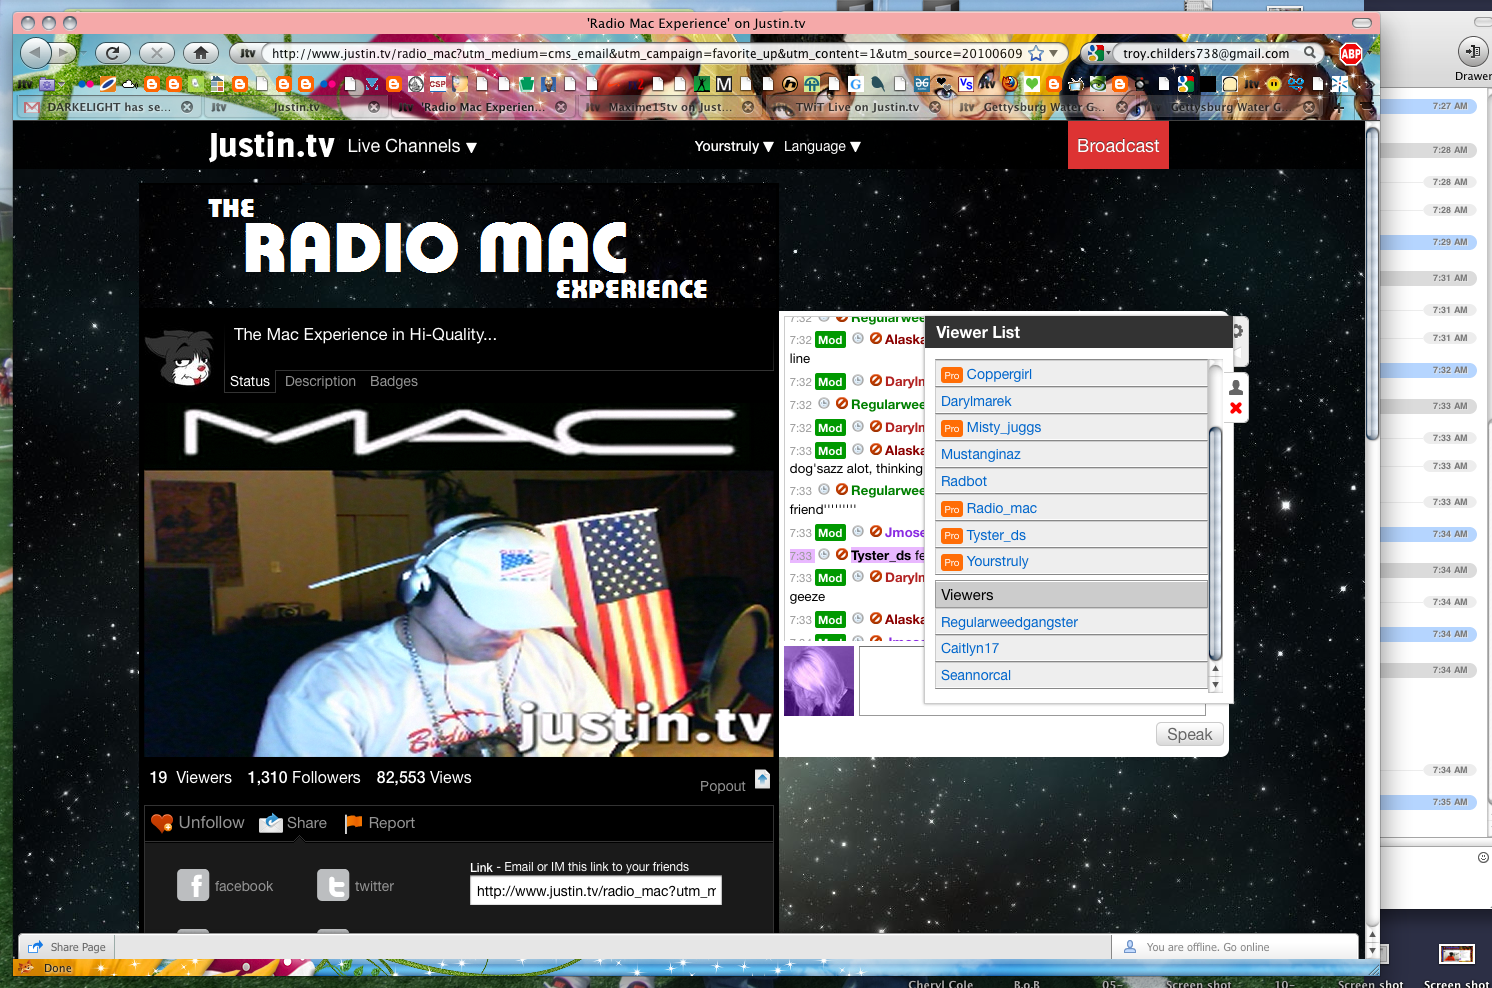Open the URL bar history dropdown arrow
The width and height of the screenshot is (1492, 988).
(1053, 53)
